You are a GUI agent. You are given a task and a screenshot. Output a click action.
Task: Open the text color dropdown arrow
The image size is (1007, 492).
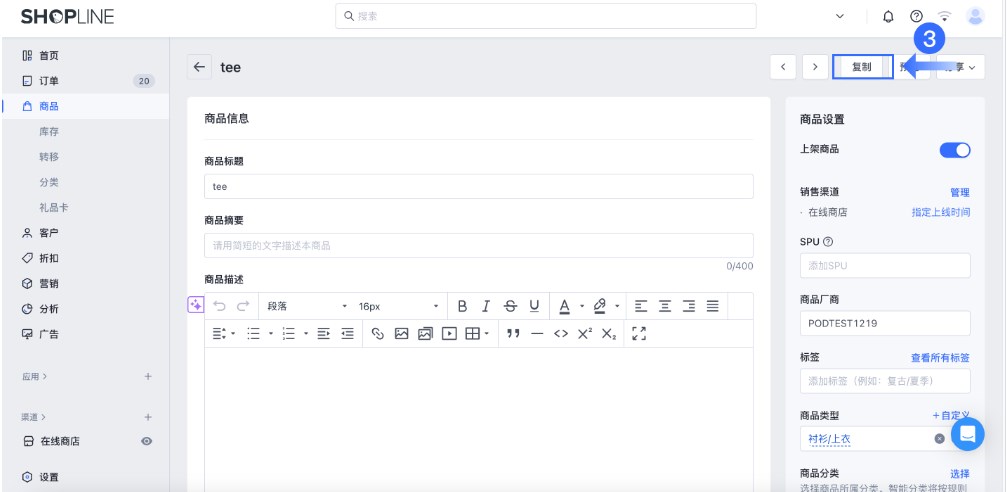(582, 306)
